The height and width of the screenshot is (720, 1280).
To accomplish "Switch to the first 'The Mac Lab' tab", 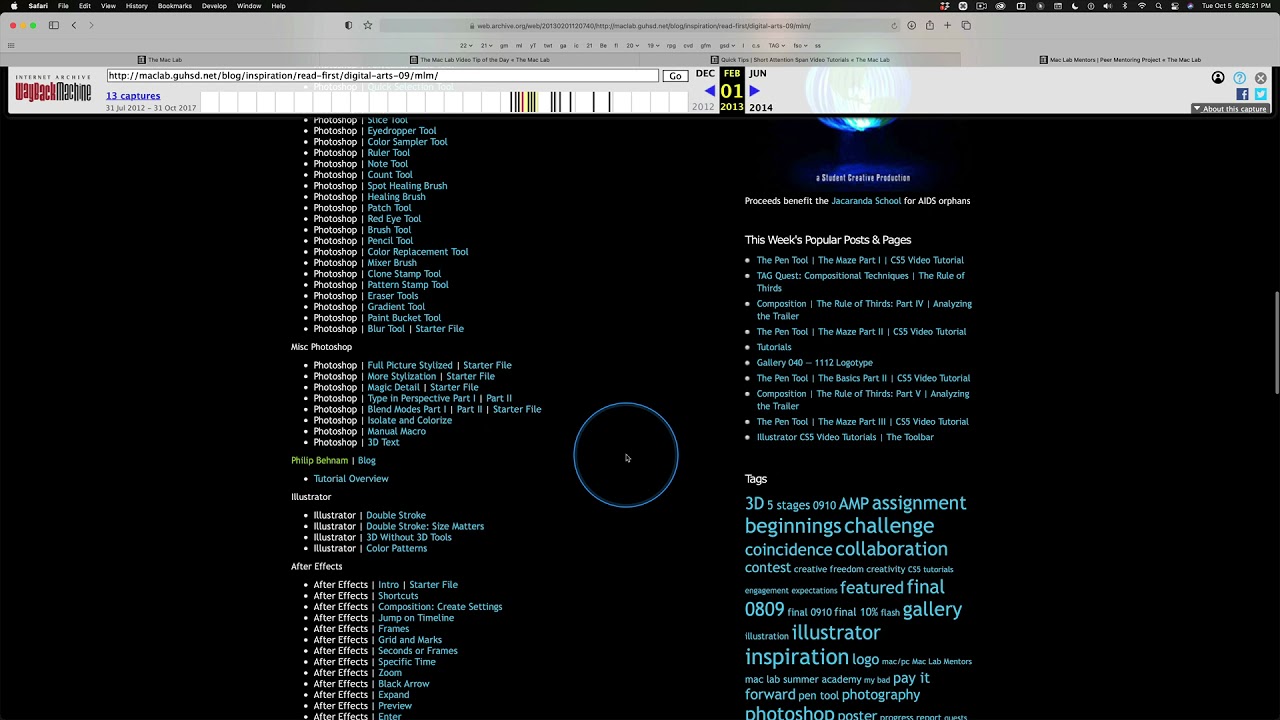I will tap(160, 59).
